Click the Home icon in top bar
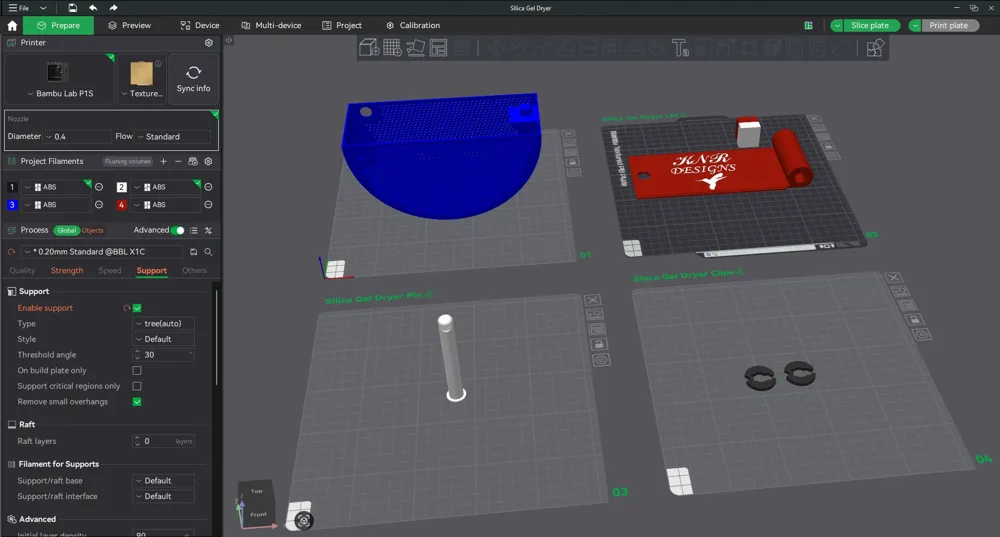Image resolution: width=1000 pixels, height=537 pixels. click(12, 26)
